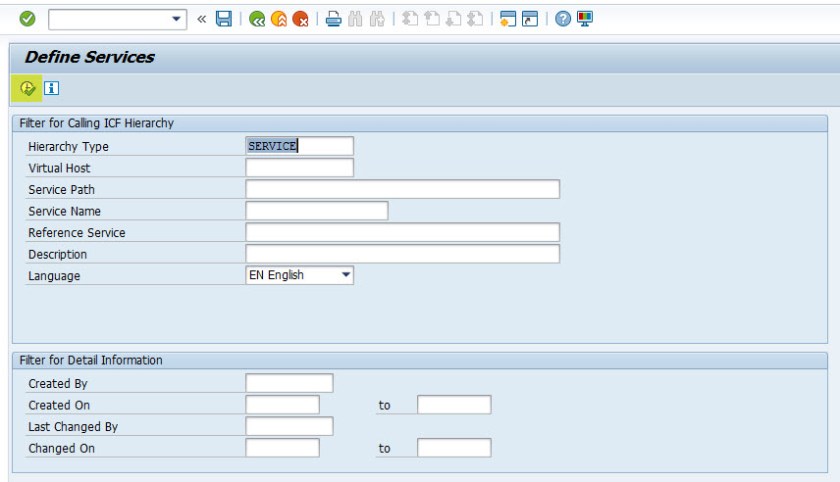Open the Customize Local Layout monitor icon
Screen dimensions: 840x482
tap(585, 19)
